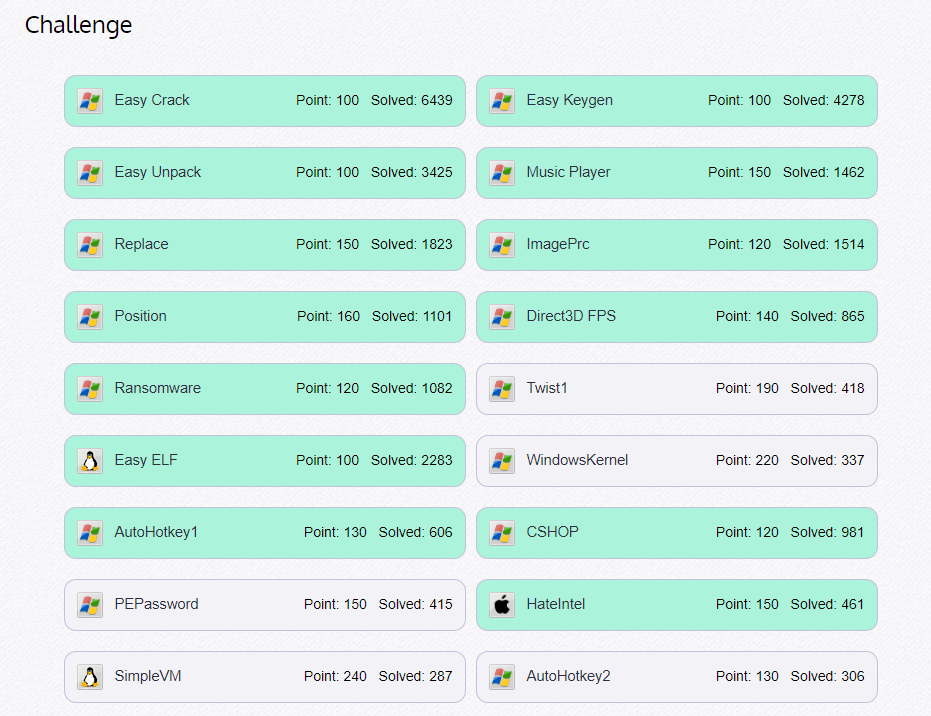The image size is (931, 716).
Task: Click the Apple icon beside HateIntel
Action: coord(502,605)
